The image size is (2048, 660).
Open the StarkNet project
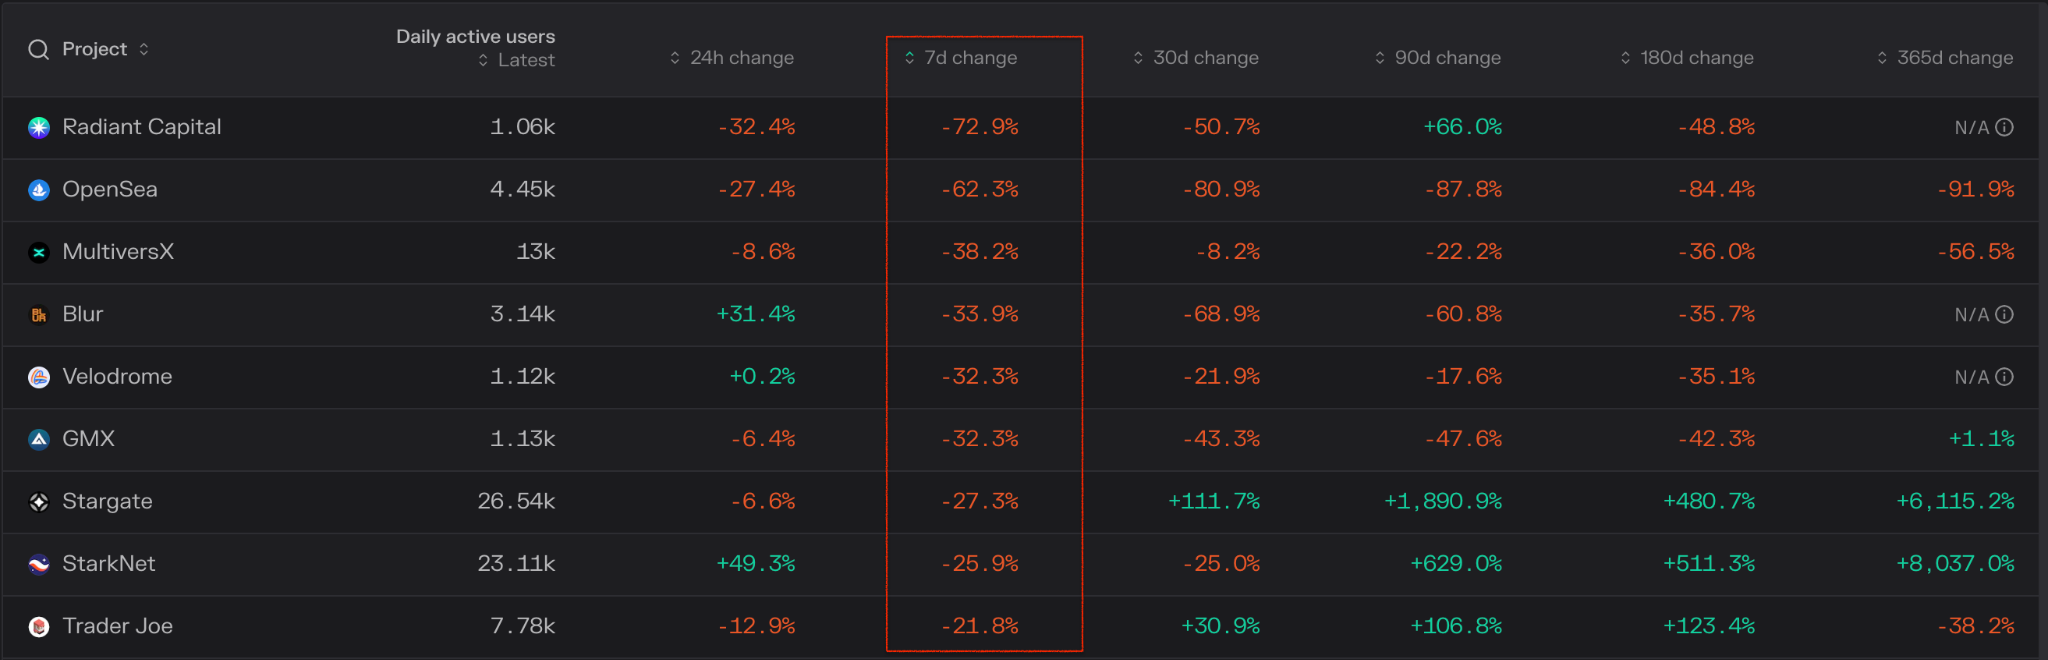tap(109, 563)
